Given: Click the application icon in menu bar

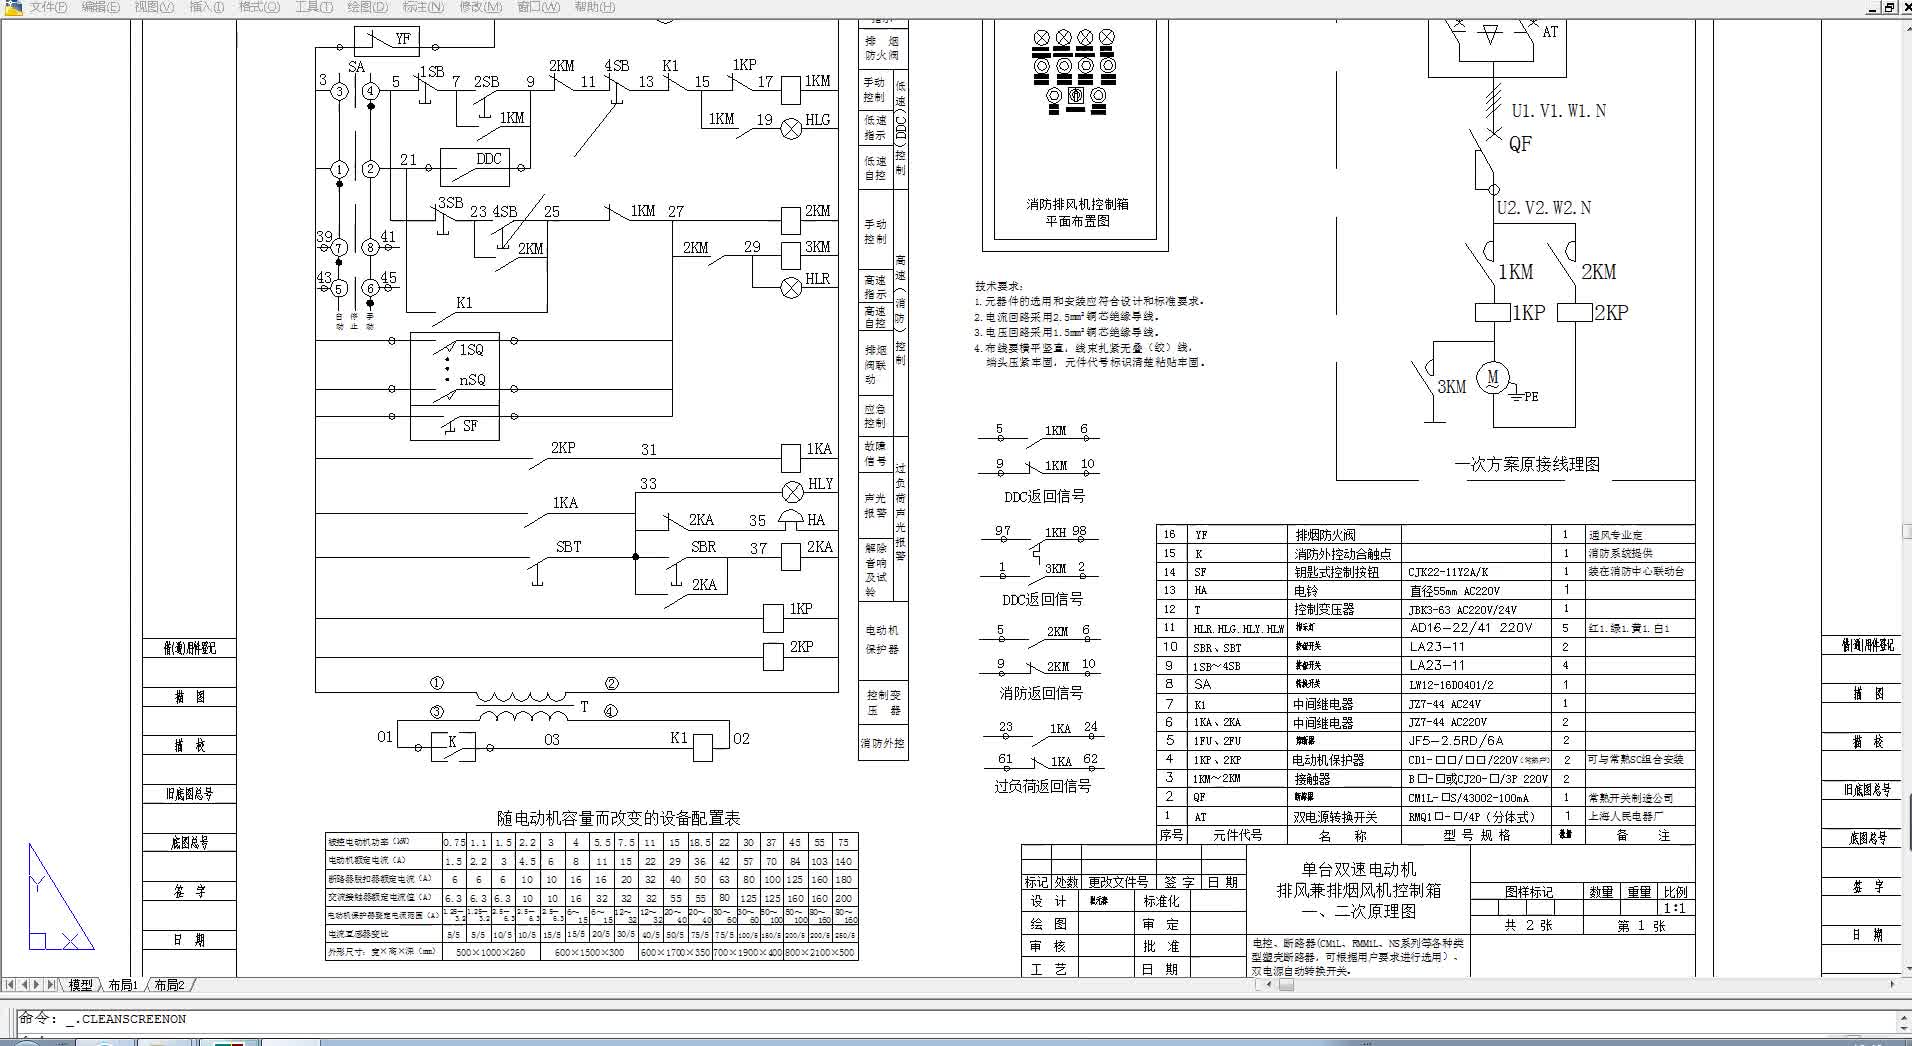Looking at the screenshot, I should (x=12, y=7).
